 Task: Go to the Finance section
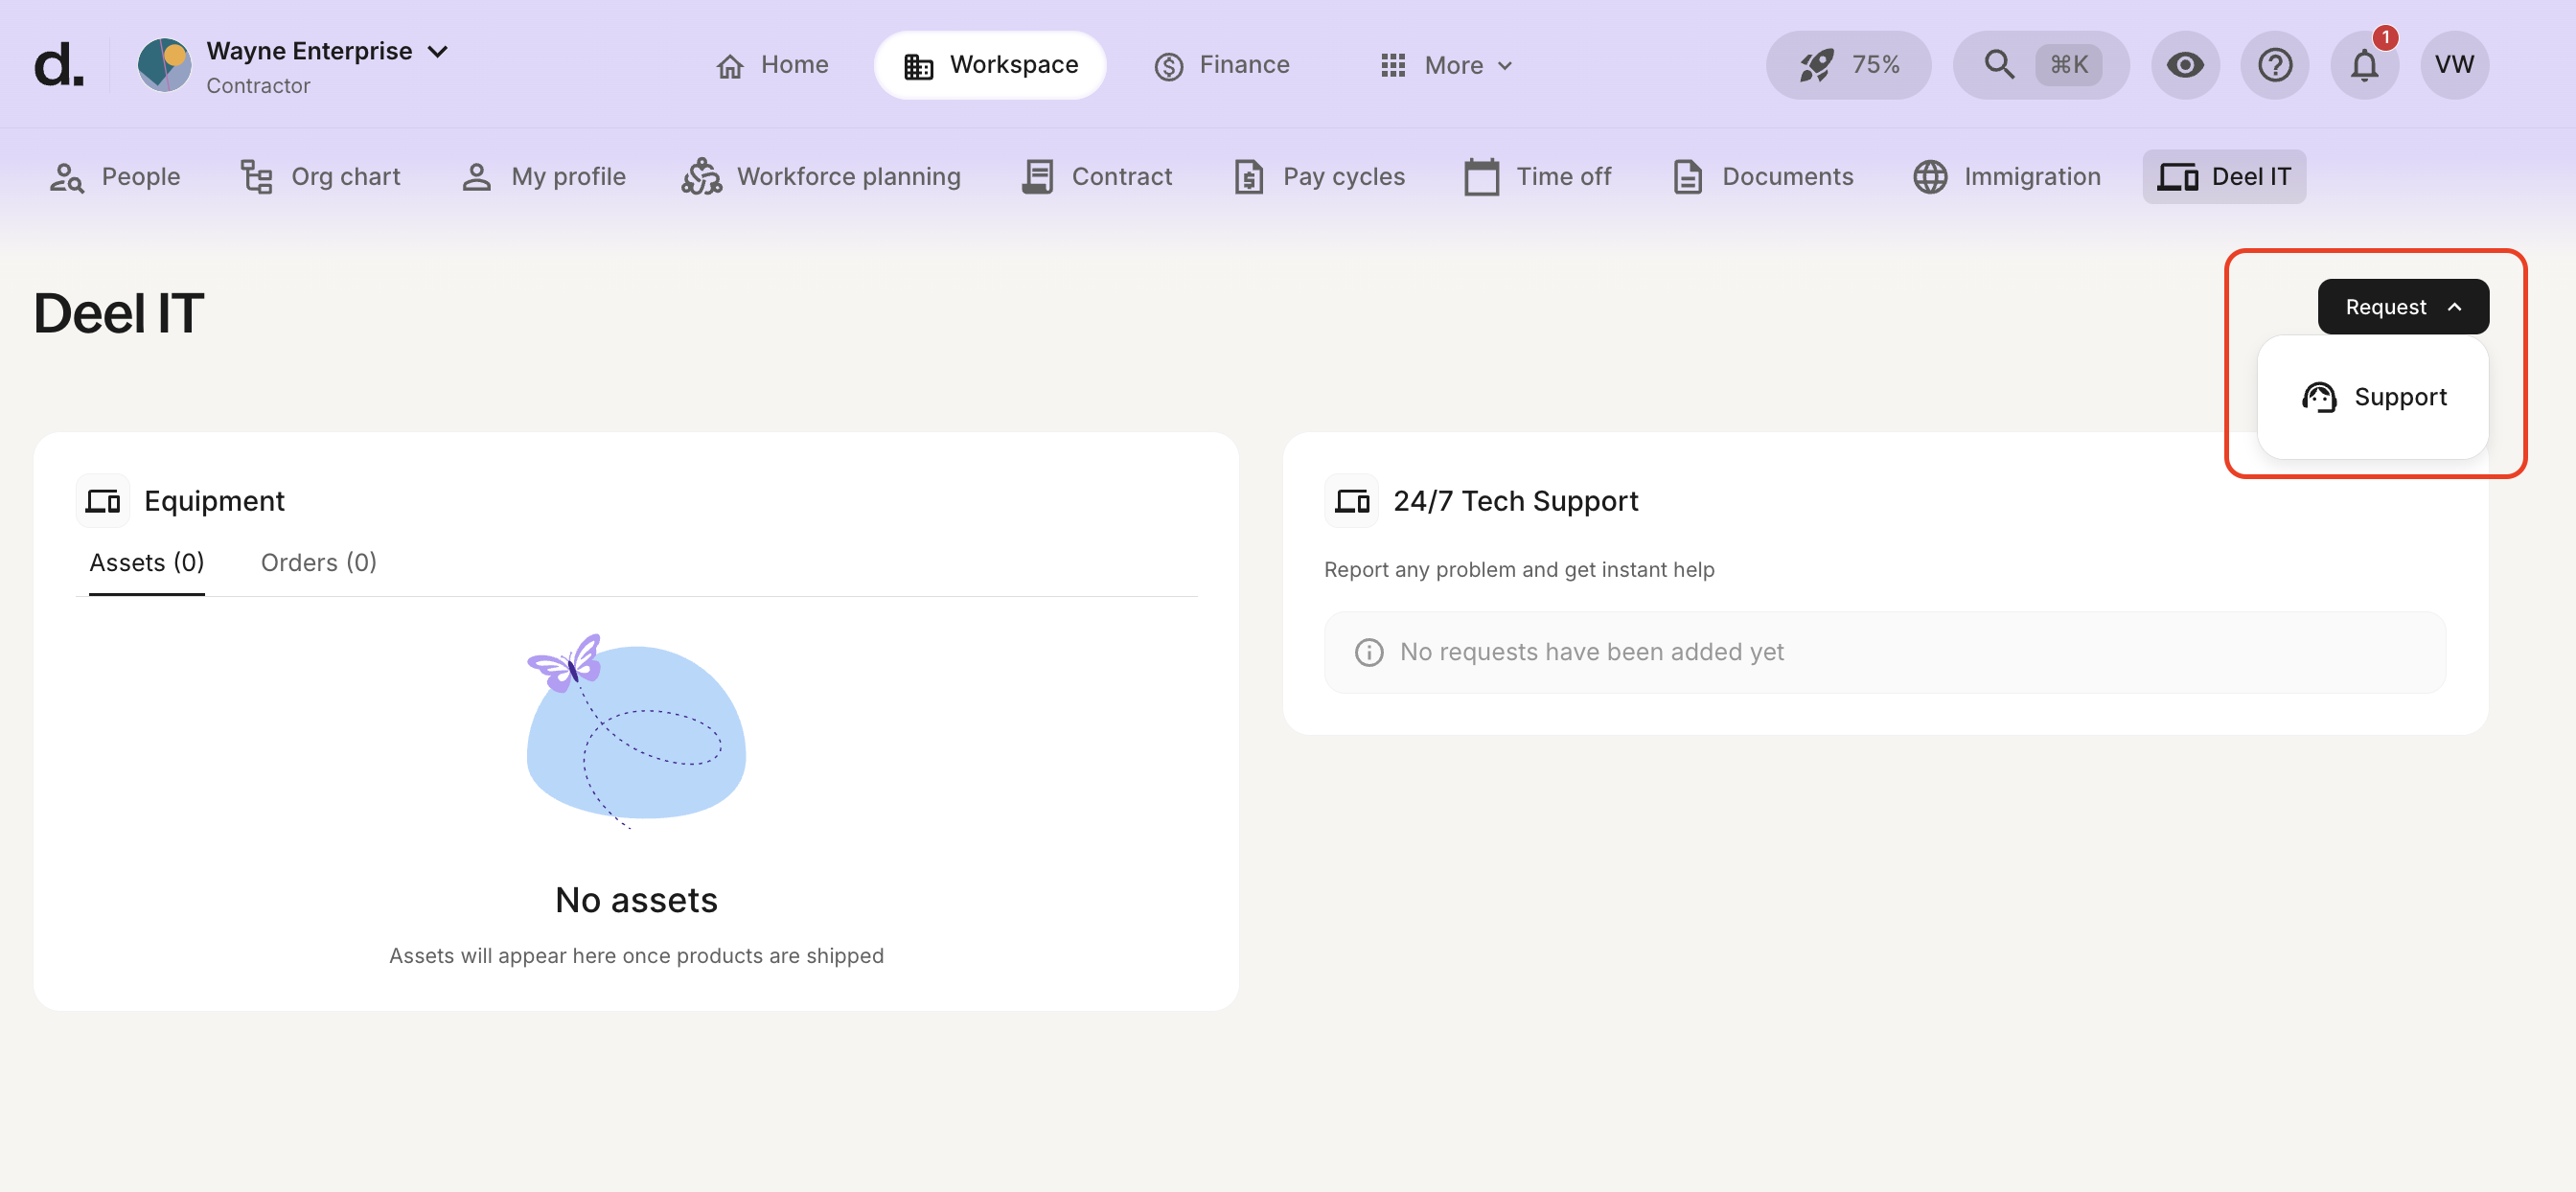[1221, 65]
